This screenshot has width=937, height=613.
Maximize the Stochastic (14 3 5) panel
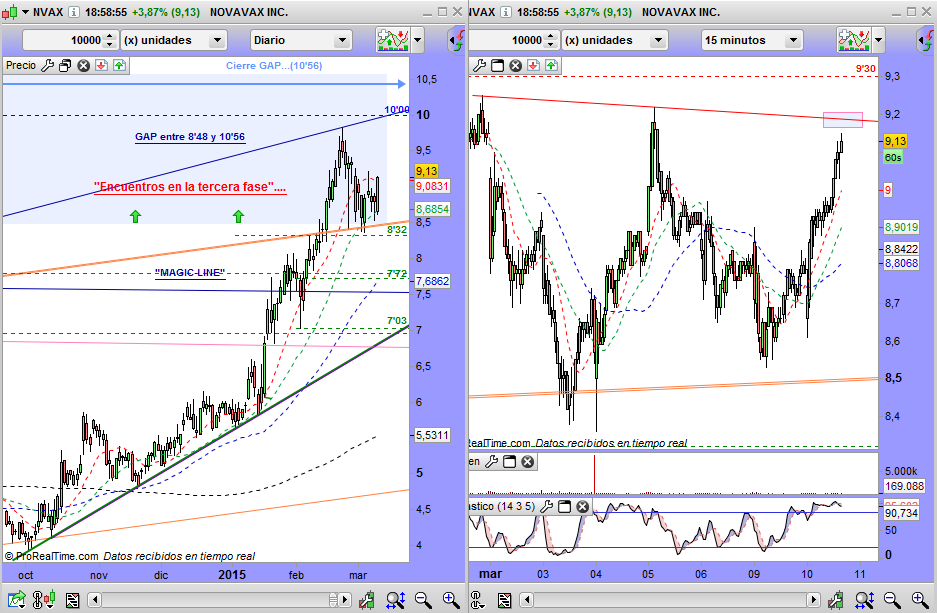point(564,507)
